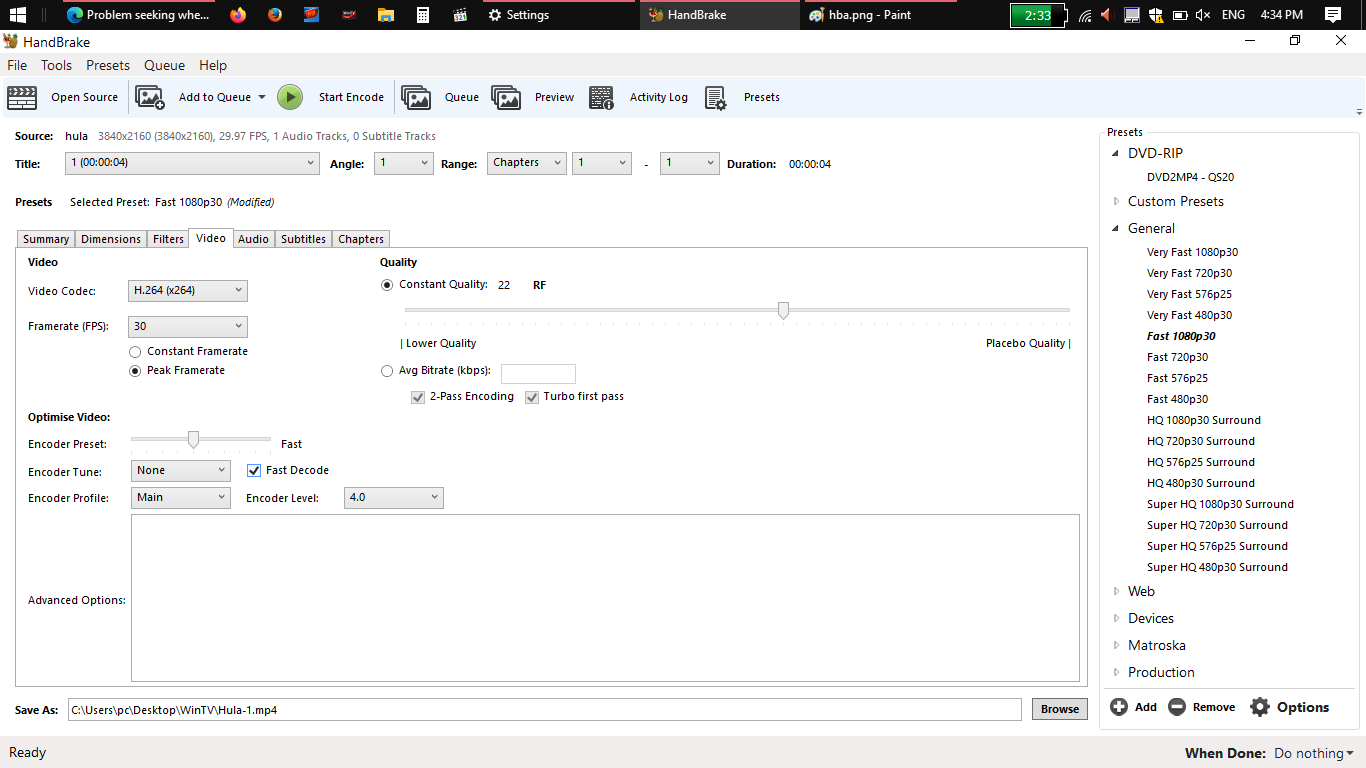The image size is (1366, 768).
Task: Open the Angle dropdown
Action: 404,163
